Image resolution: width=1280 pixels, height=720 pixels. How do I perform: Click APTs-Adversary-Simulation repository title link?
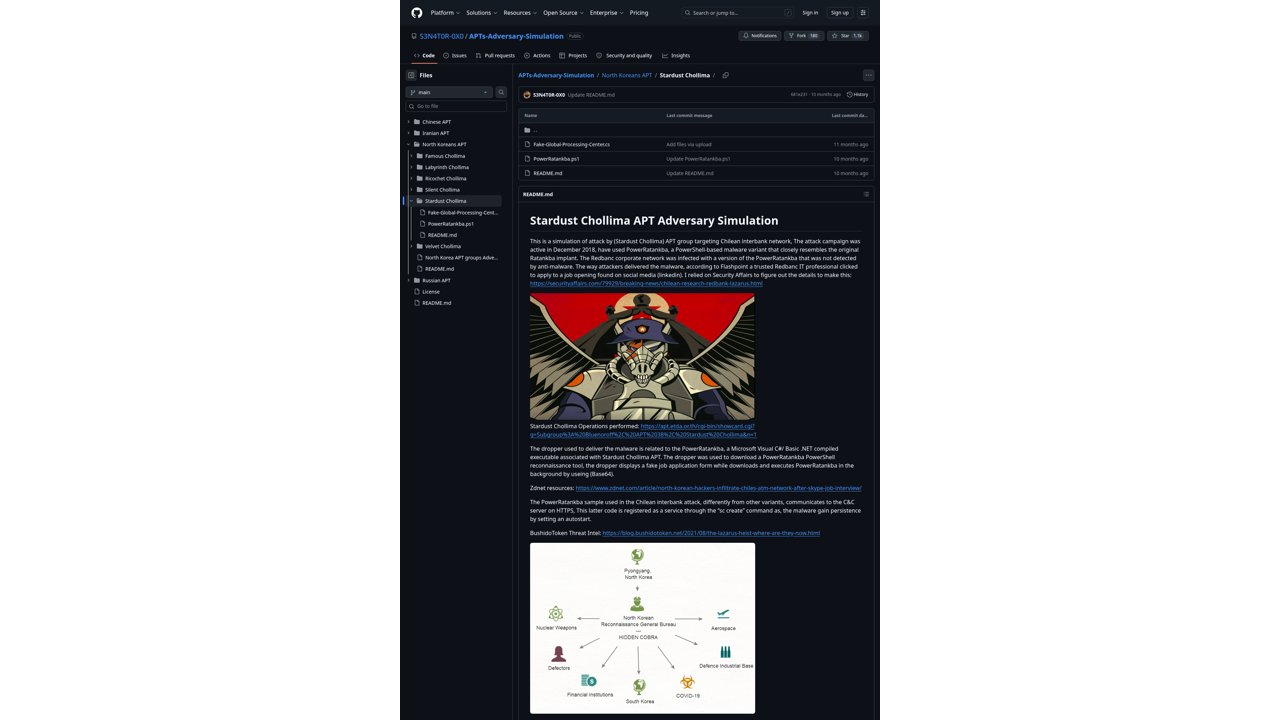tap(516, 36)
